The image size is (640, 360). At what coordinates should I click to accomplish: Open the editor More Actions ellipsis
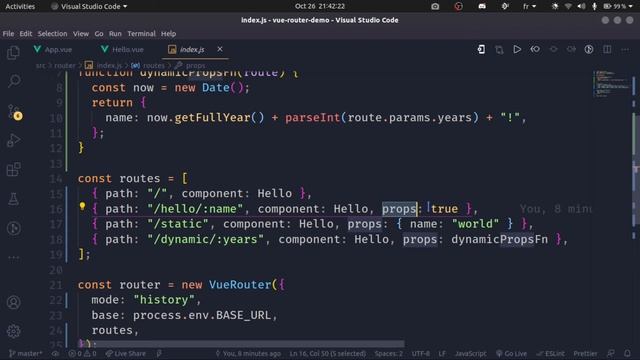625,49
